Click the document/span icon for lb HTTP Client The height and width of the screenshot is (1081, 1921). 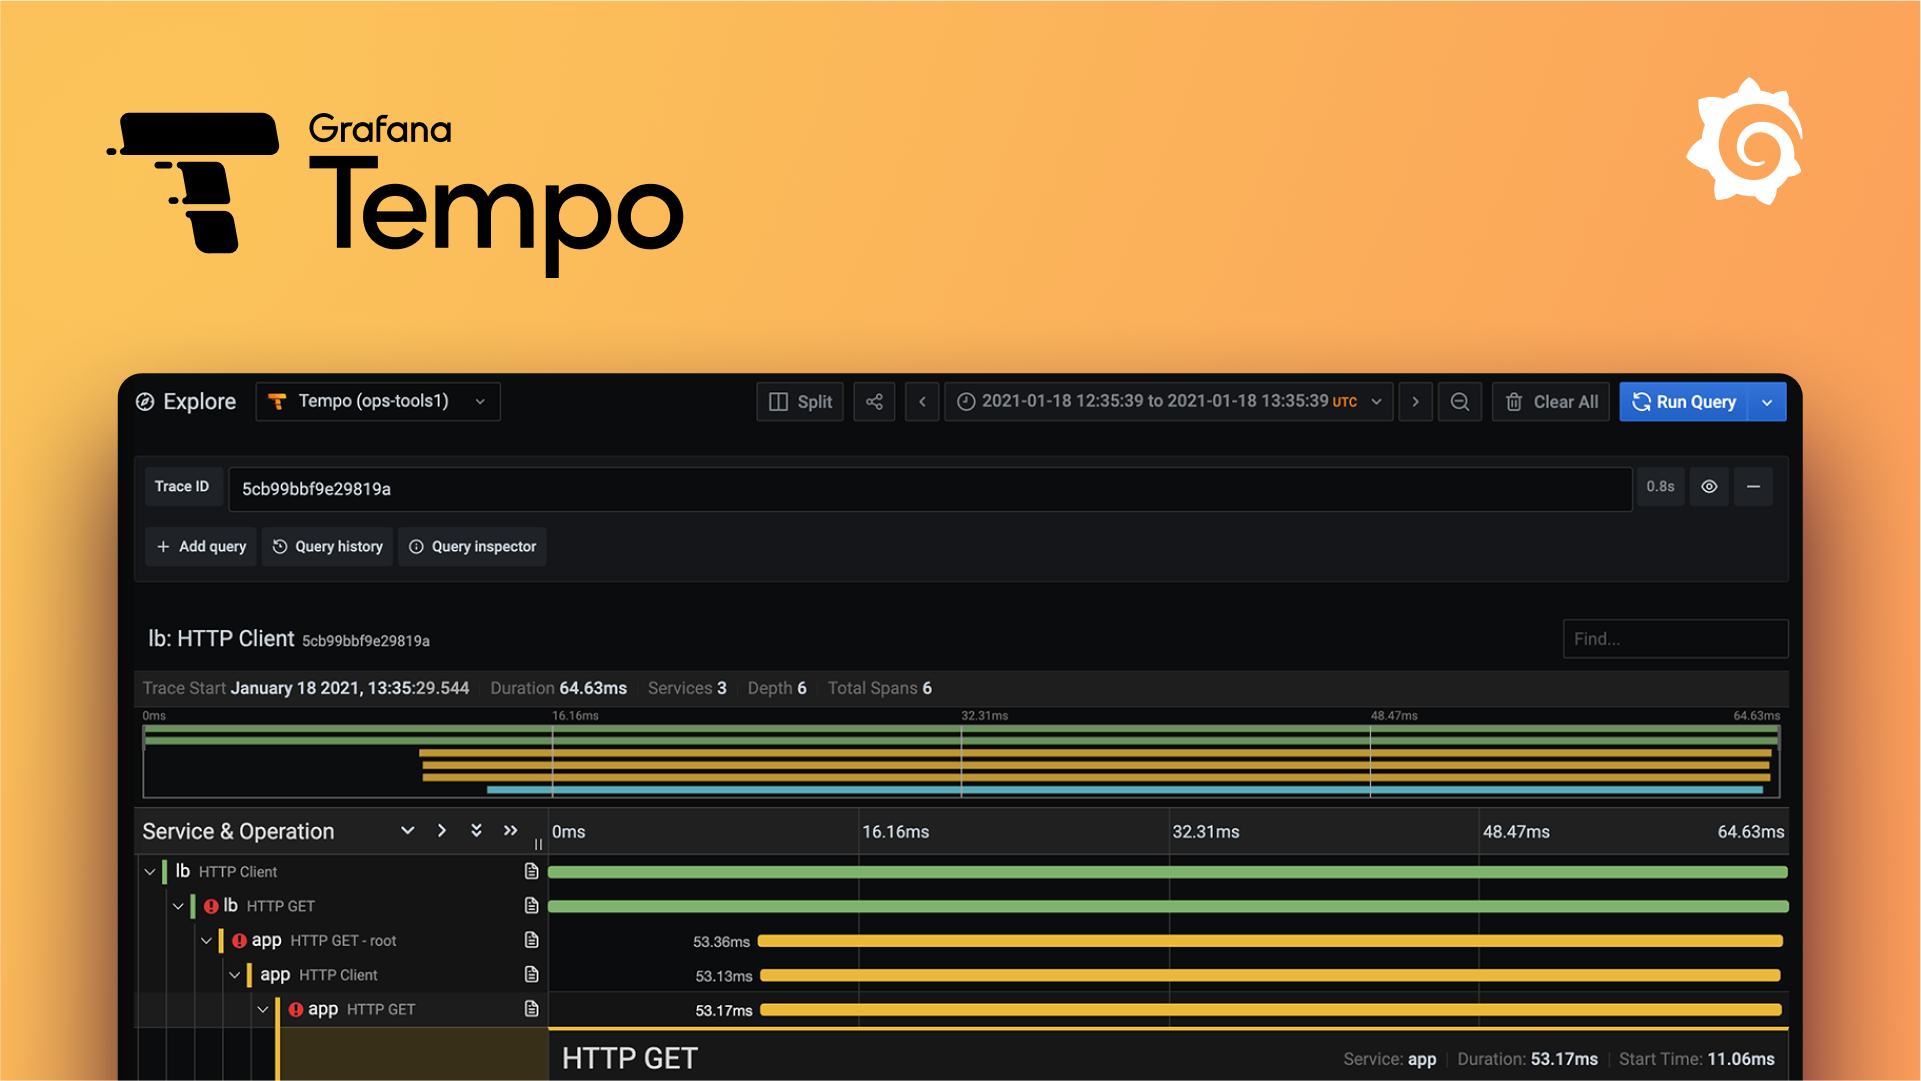coord(530,870)
